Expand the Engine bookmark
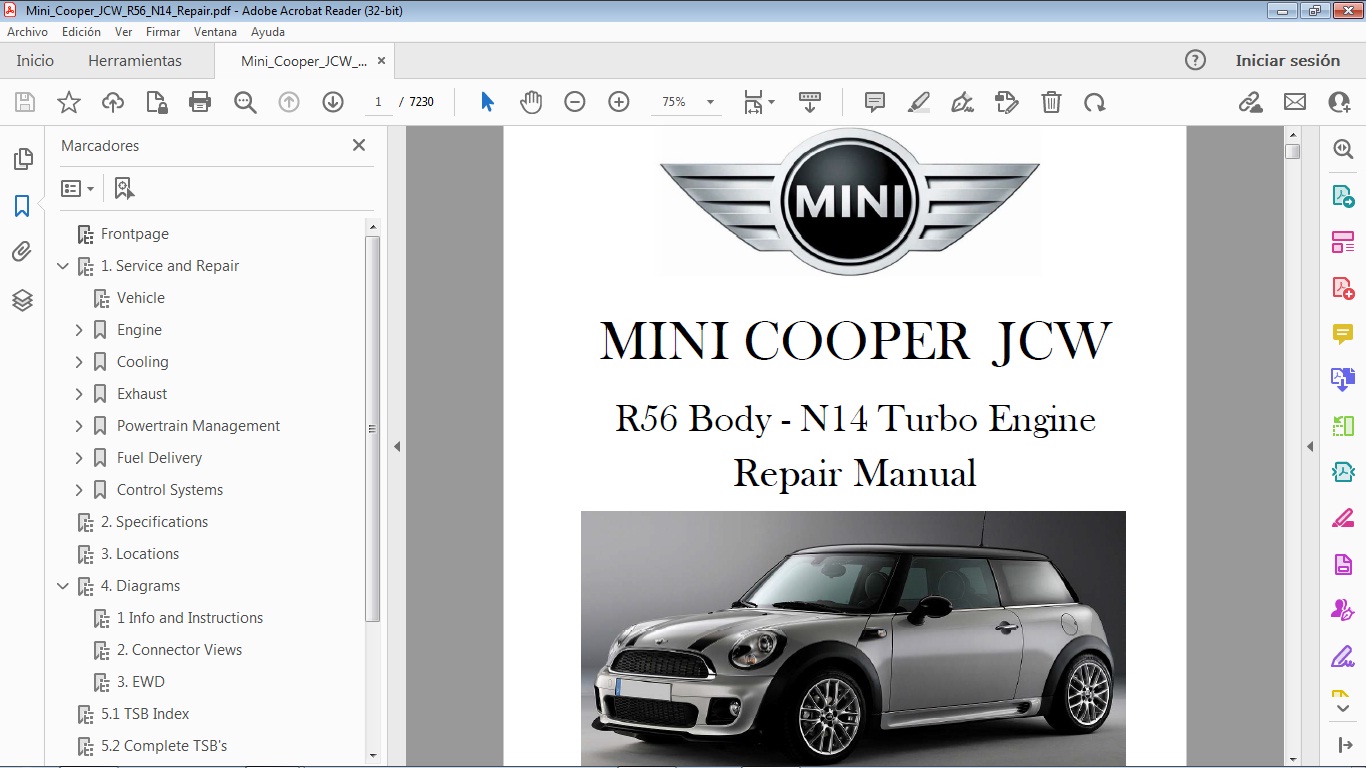 point(80,329)
